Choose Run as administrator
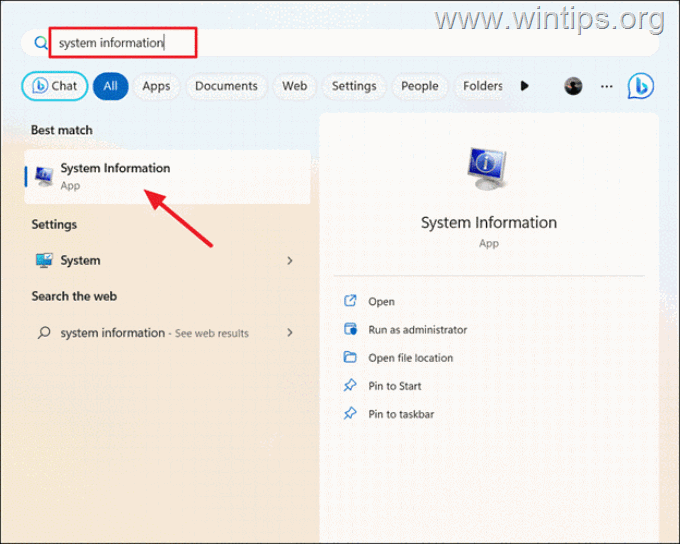Image resolution: width=680 pixels, height=544 pixels. [418, 330]
